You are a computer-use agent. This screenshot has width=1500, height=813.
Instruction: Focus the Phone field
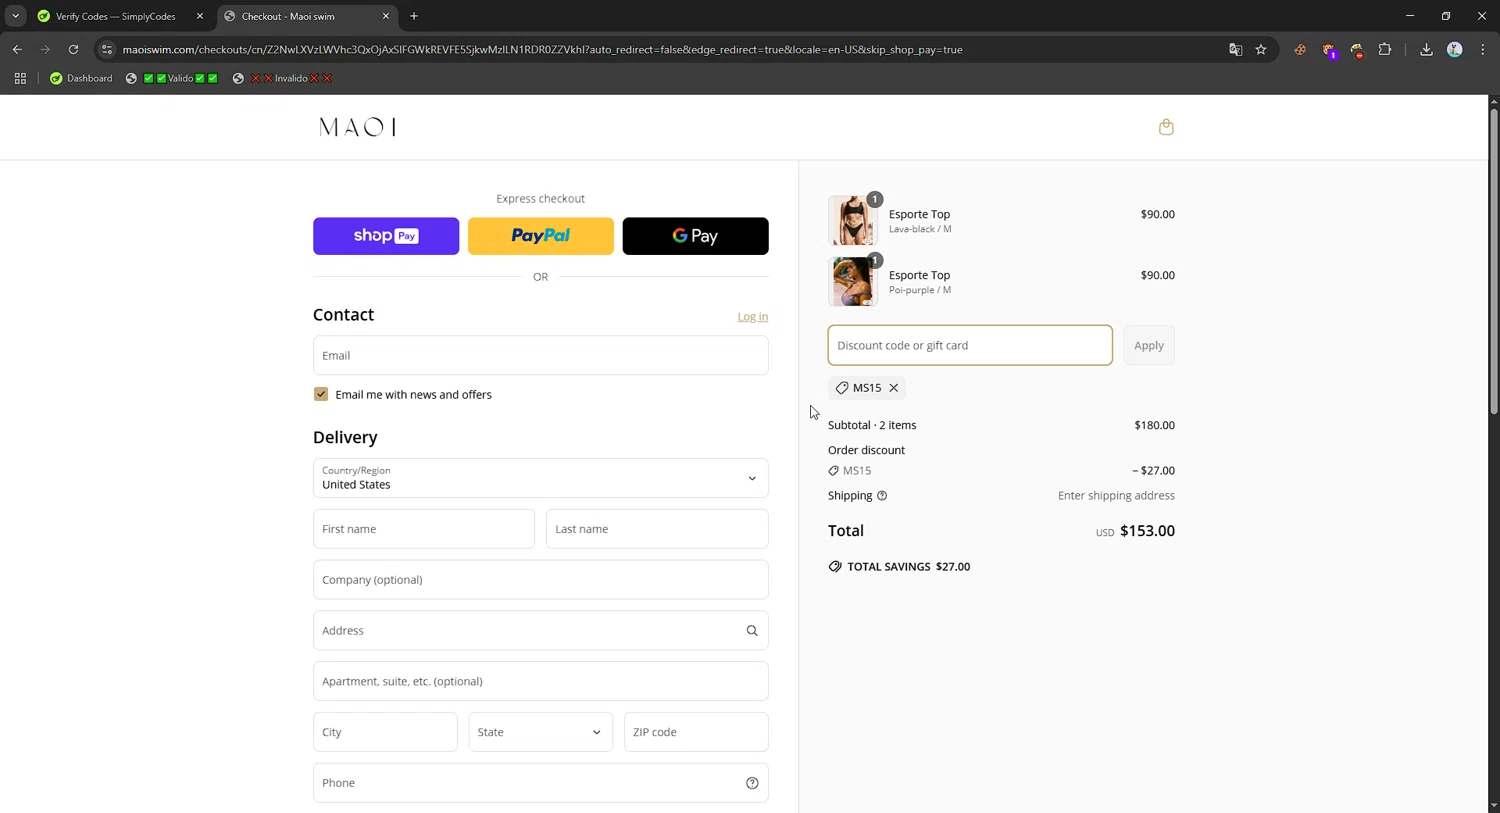pos(540,783)
